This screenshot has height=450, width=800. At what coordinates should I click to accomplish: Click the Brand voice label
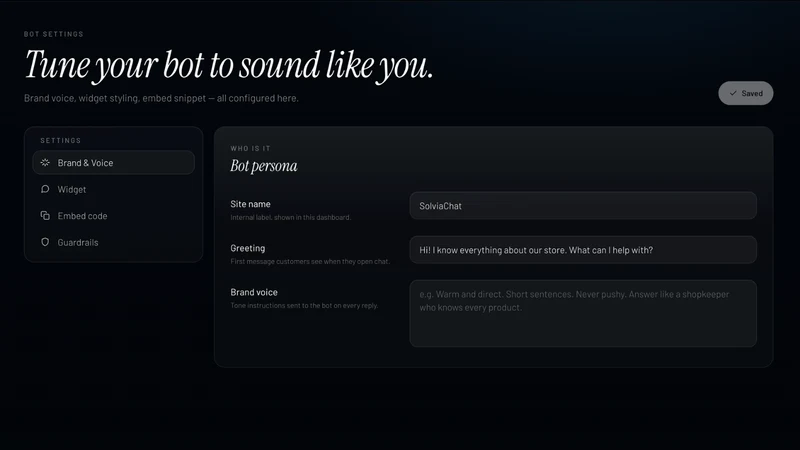254,292
